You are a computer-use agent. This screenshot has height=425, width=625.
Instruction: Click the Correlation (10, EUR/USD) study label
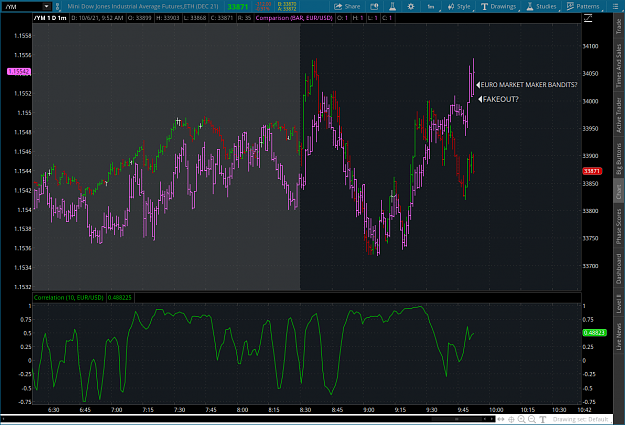click(x=69, y=297)
